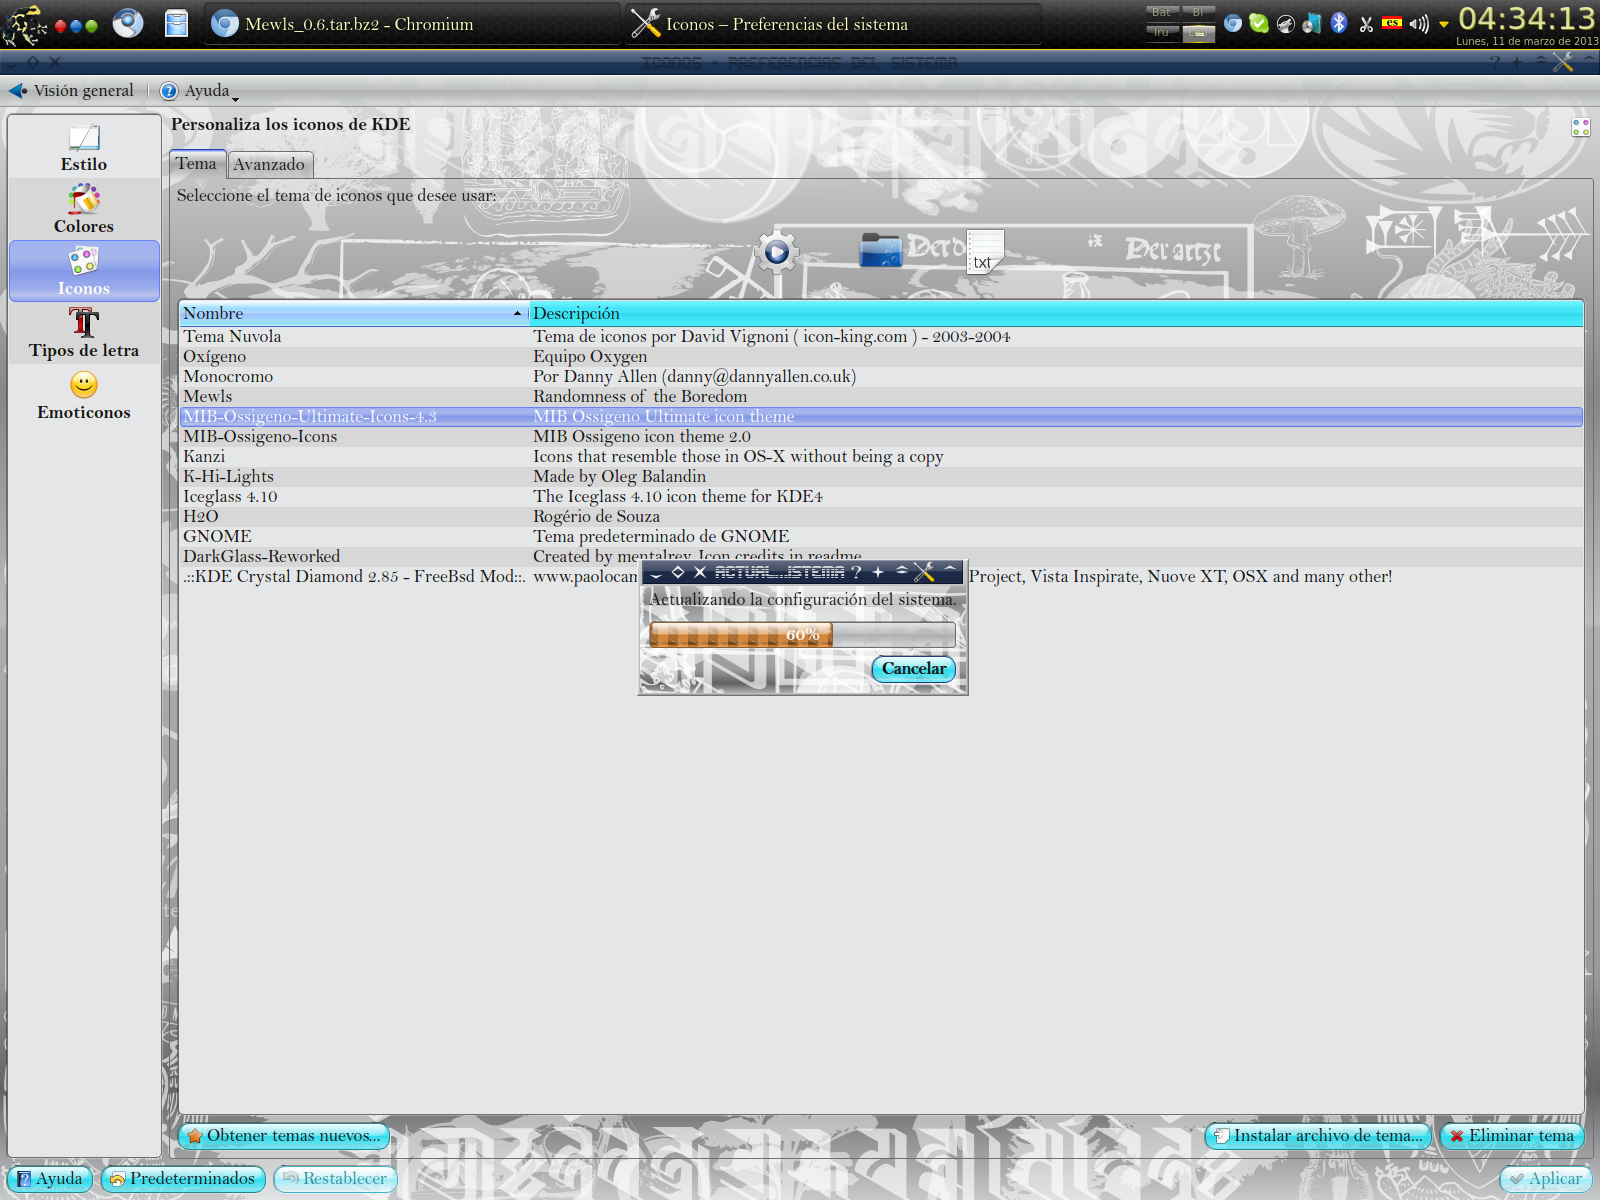1600x1200 pixels.
Task: Click the txt file preview icon
Action: click(985, 251)
